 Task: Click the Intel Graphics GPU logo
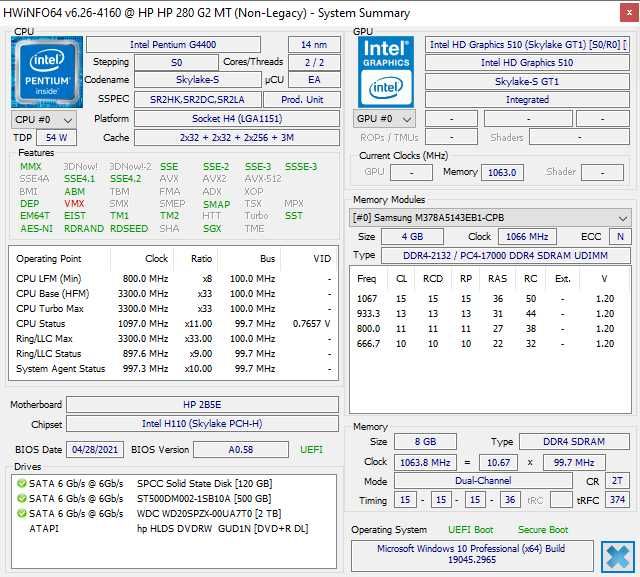[386, 72]
